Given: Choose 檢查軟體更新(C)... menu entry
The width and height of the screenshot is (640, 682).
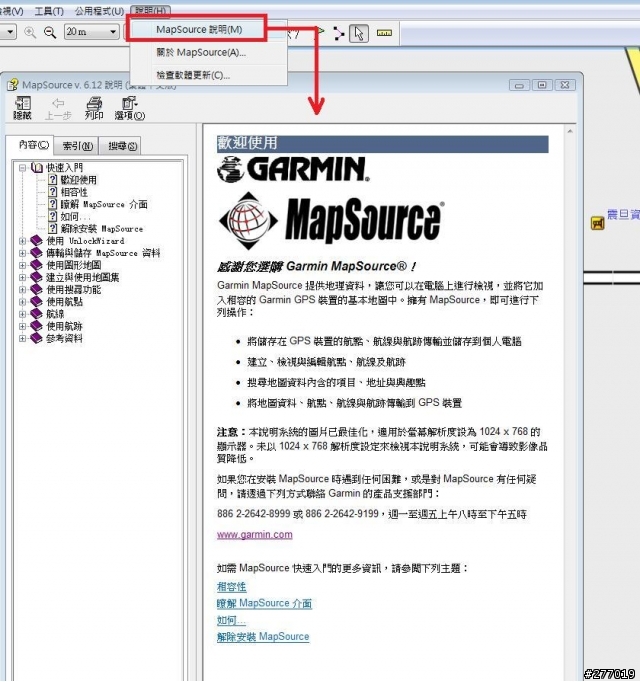Looking at the screenshot, I should click(193, 75).
